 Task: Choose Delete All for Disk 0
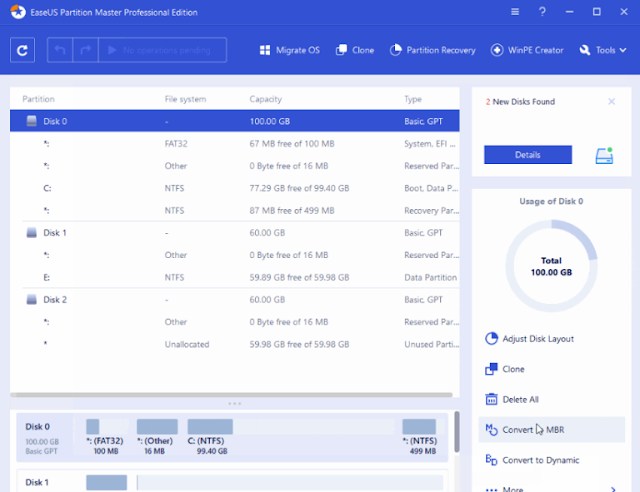[512, 399]
